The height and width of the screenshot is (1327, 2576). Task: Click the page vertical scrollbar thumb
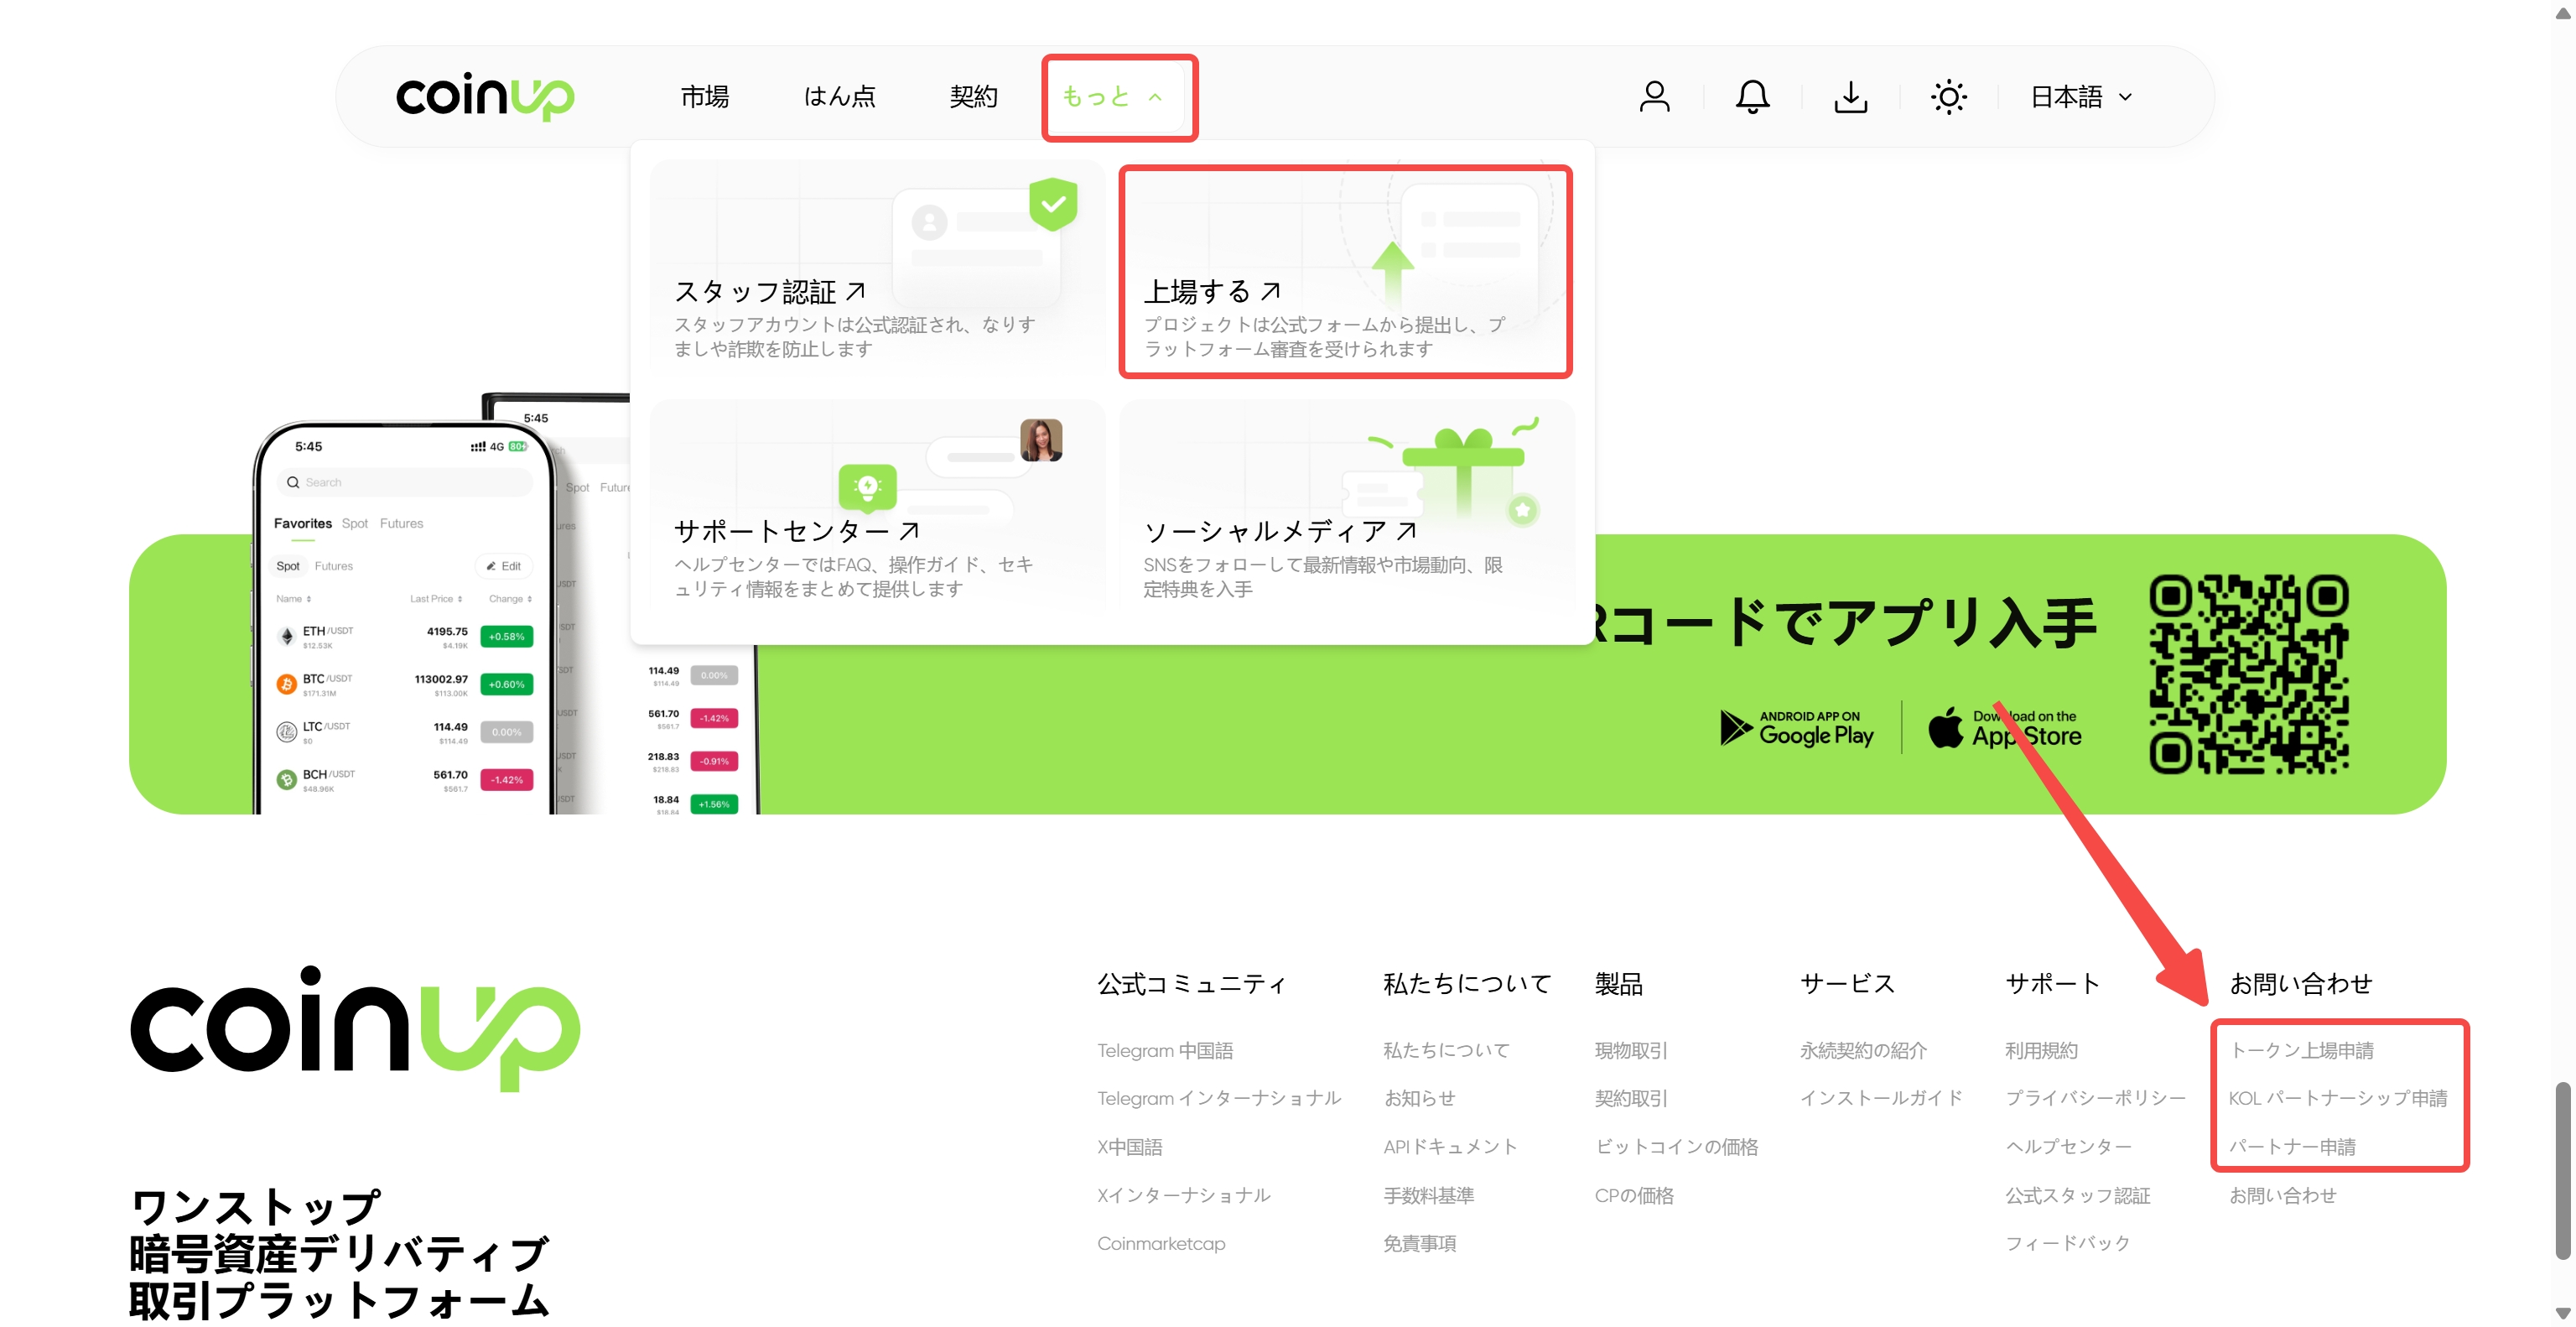click(x=2562, y=1170)
